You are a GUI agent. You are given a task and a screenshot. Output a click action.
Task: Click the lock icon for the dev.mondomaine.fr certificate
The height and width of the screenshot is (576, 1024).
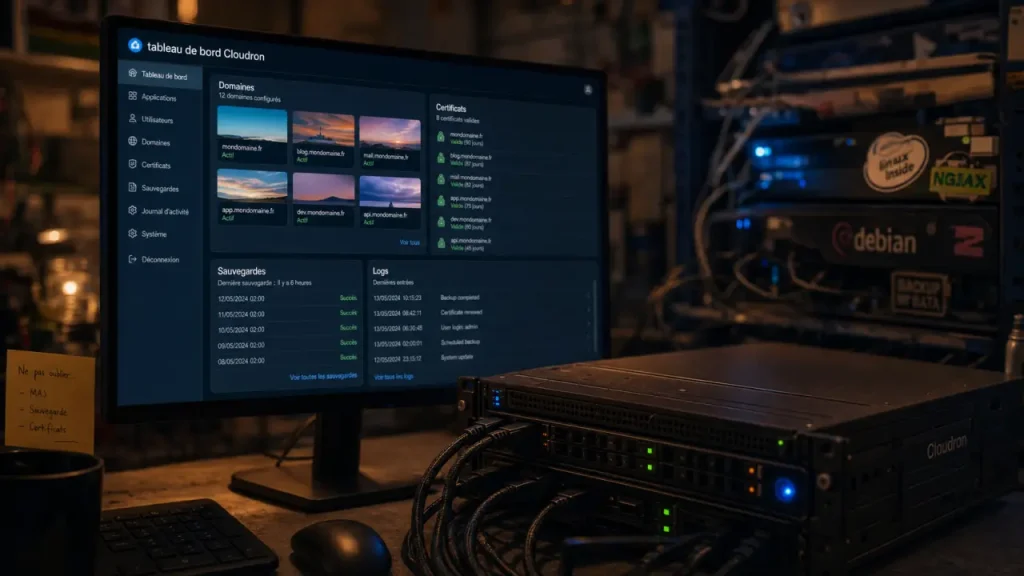(x=441, y=222)
